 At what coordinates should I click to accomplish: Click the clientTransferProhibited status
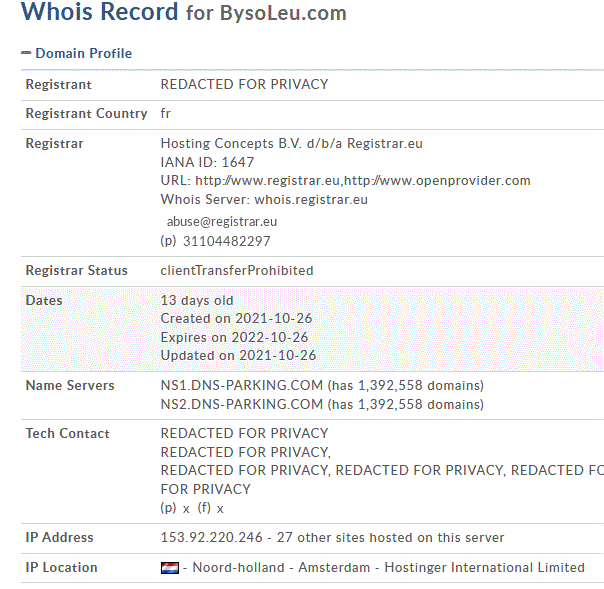click(237, 270)
